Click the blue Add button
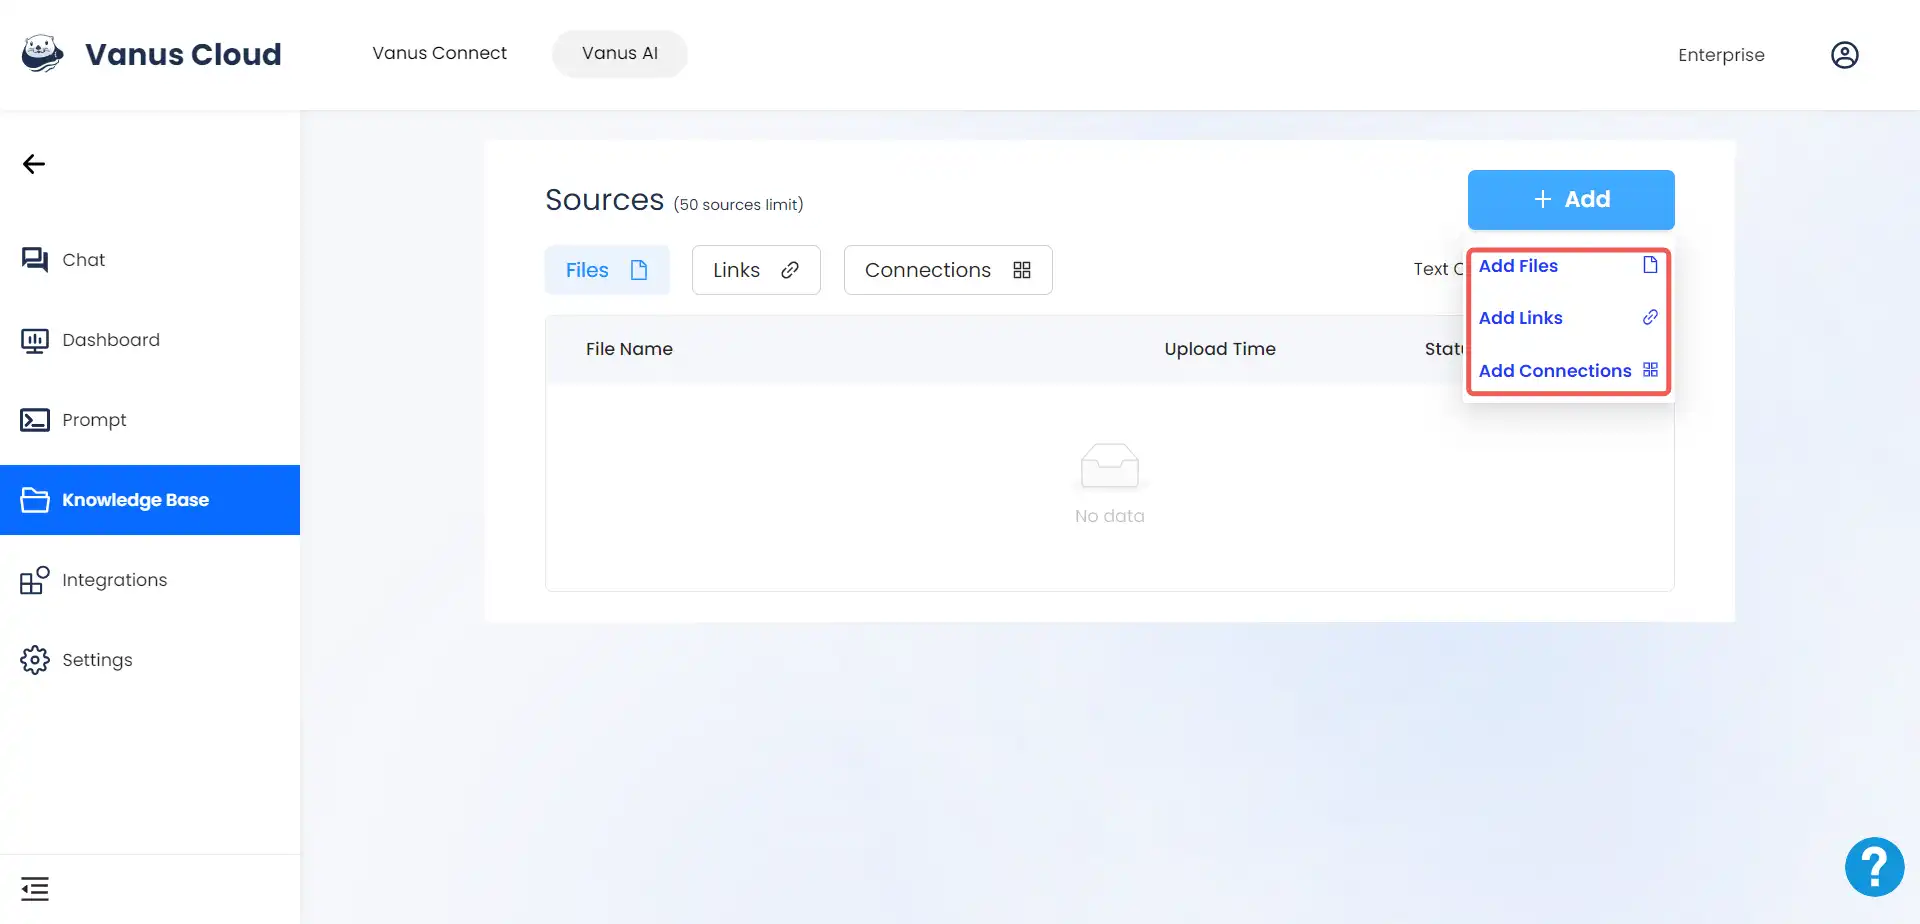The image size is (1920, 924). point(1571,200)
